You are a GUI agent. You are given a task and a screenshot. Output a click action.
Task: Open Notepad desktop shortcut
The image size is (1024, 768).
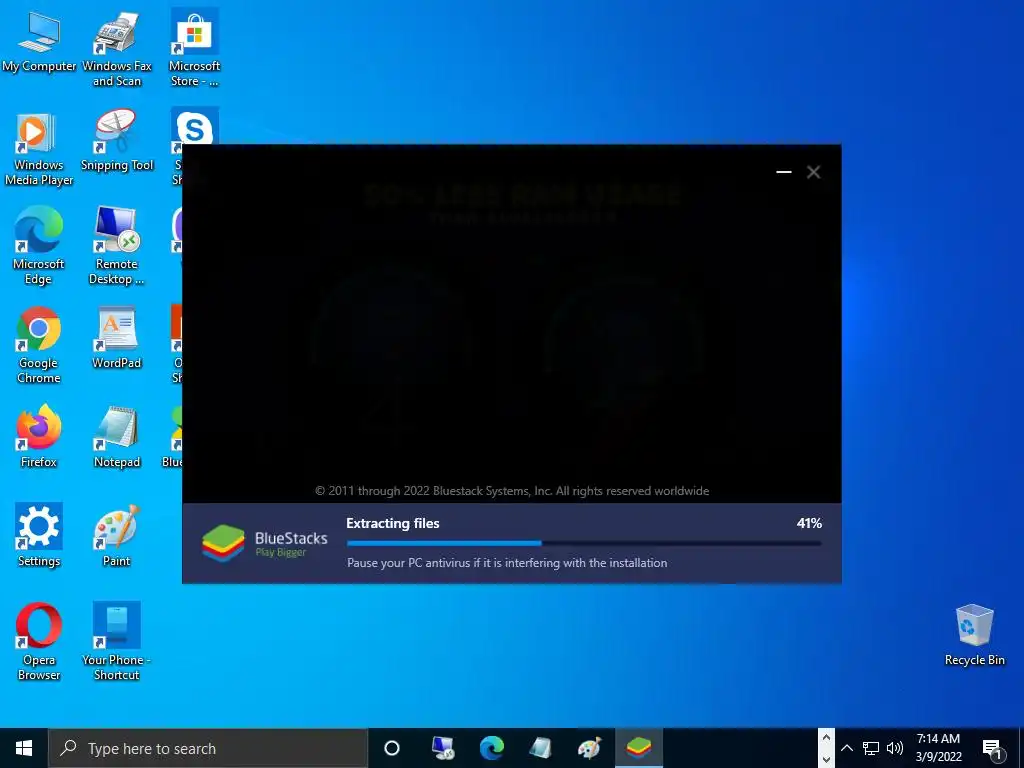point(117,438)
